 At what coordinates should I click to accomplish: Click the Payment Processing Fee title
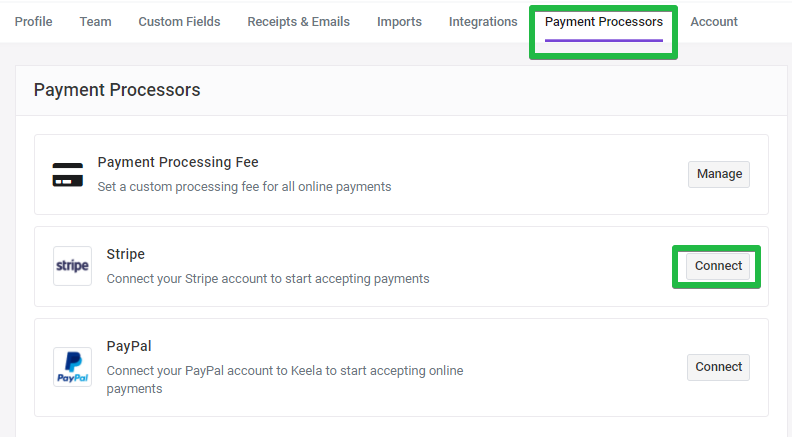coord(178,162)
